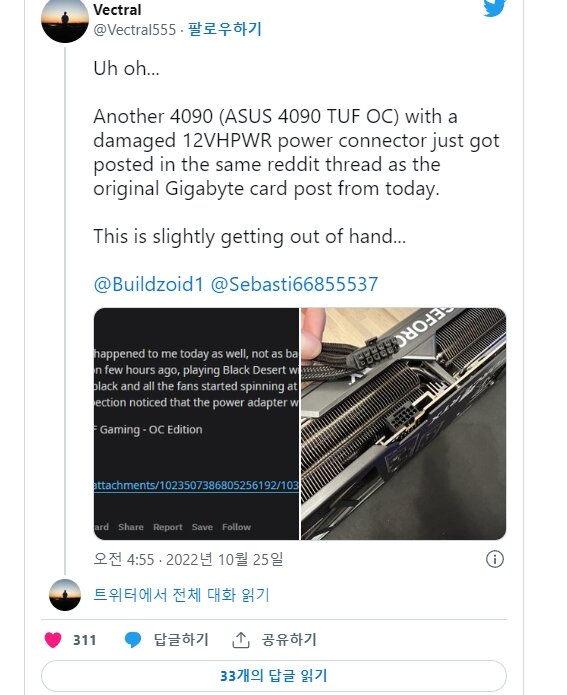
Task: Click the Twitter bird logo
Action: click(494, 8)
